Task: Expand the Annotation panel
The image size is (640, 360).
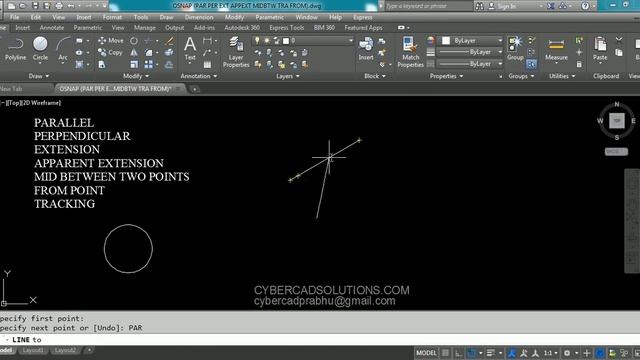Action: pos(199,76)
